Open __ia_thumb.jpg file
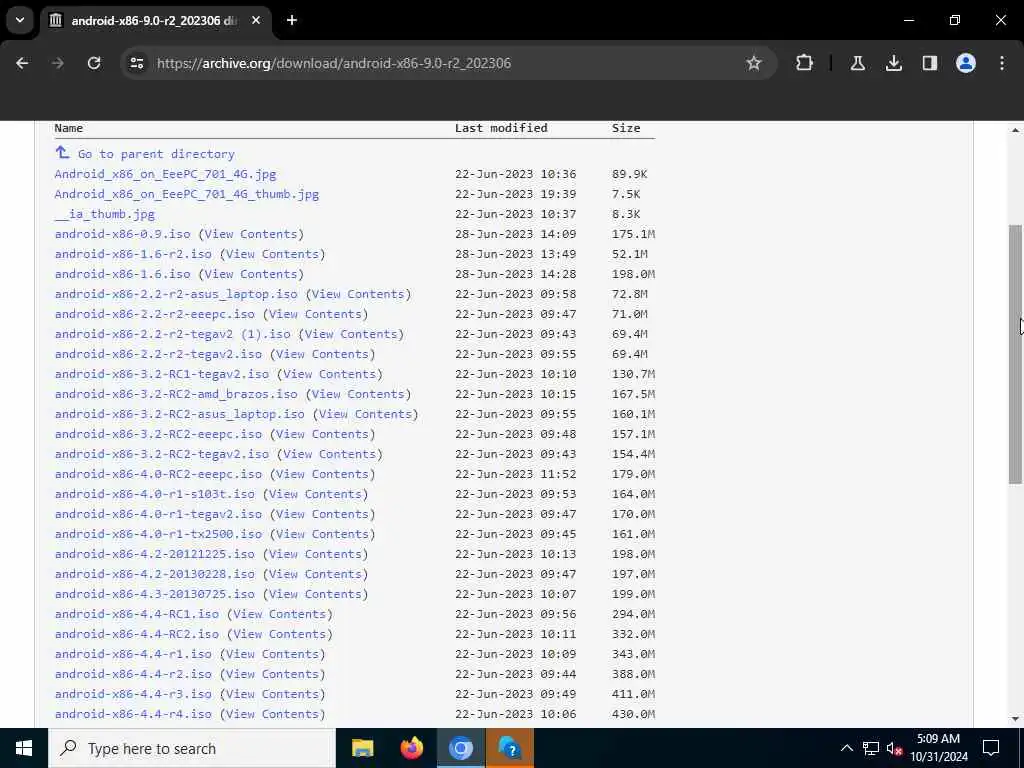The height and width of the screenshot is (768, 1024). [104, 214]
